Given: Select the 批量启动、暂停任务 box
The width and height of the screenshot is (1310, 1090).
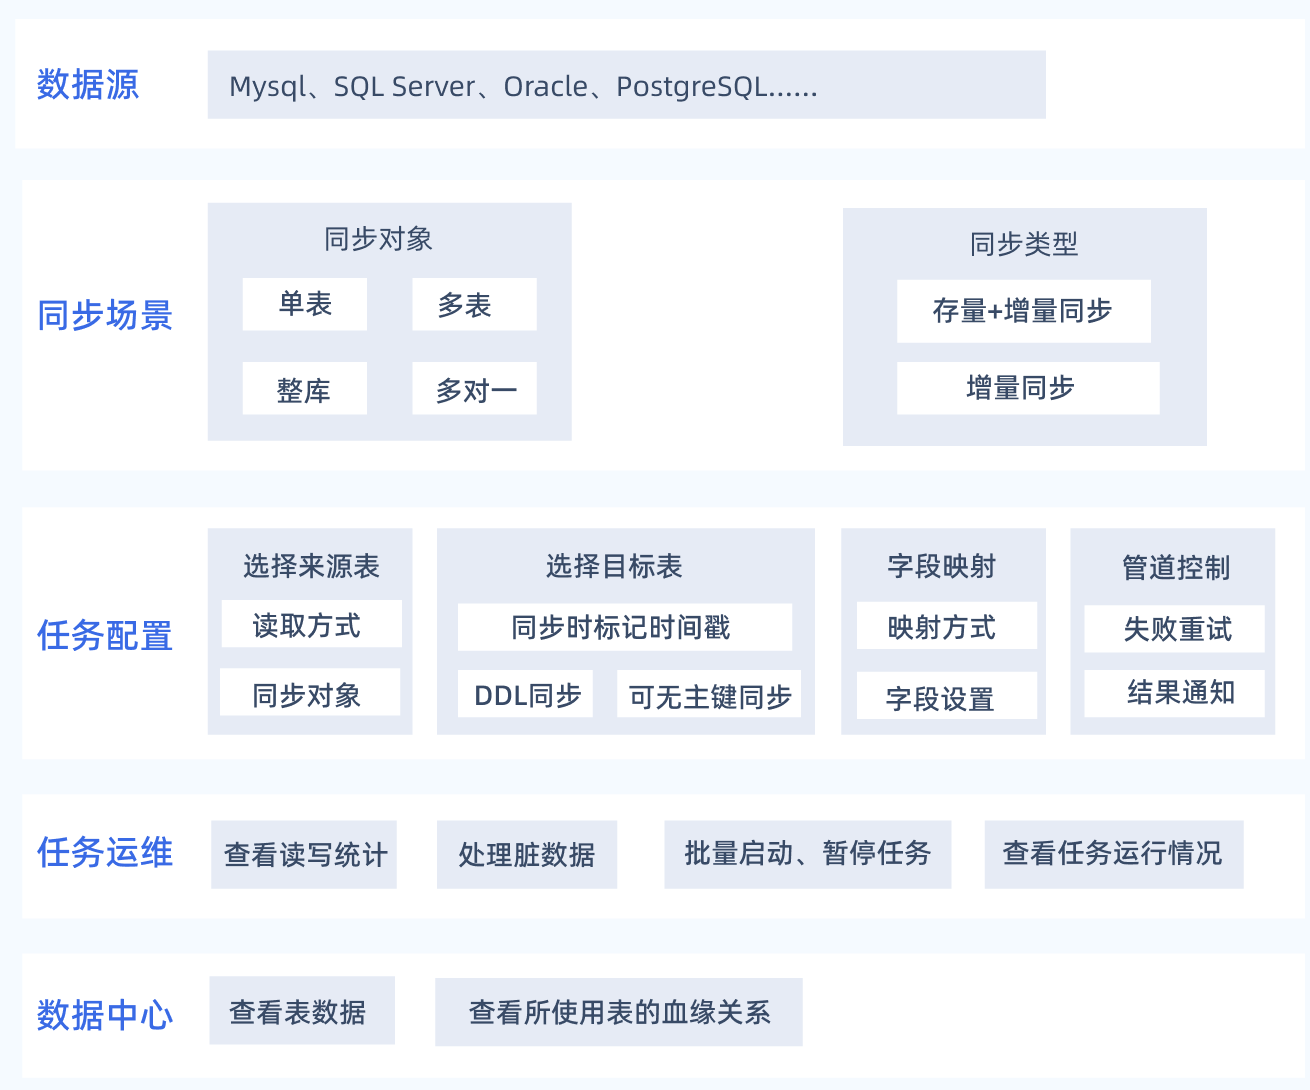Looking at the screenshot, I should [808, 855].
